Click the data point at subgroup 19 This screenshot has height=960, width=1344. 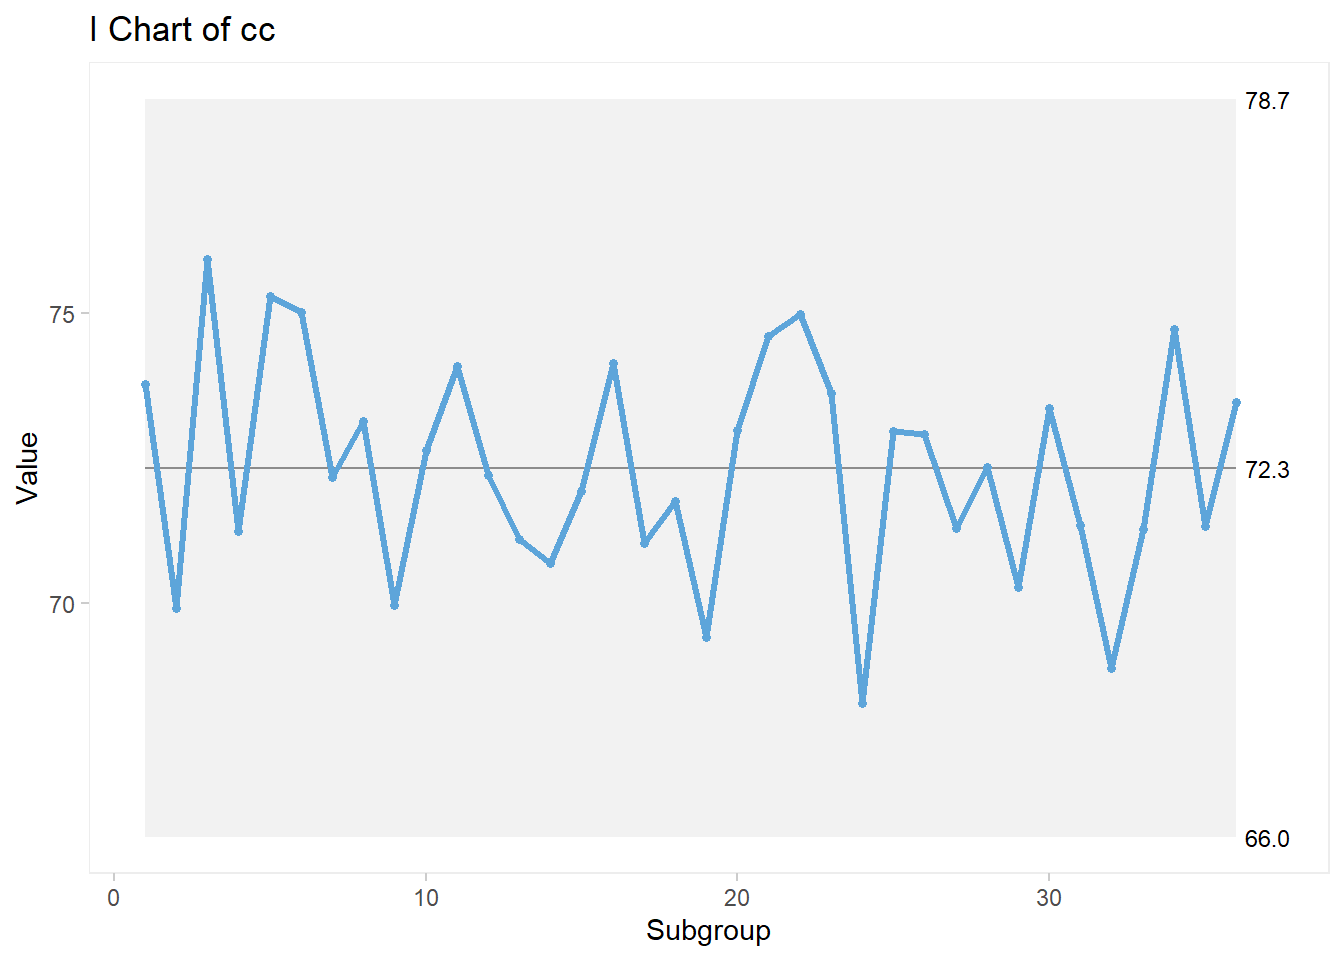click(706, 637)
